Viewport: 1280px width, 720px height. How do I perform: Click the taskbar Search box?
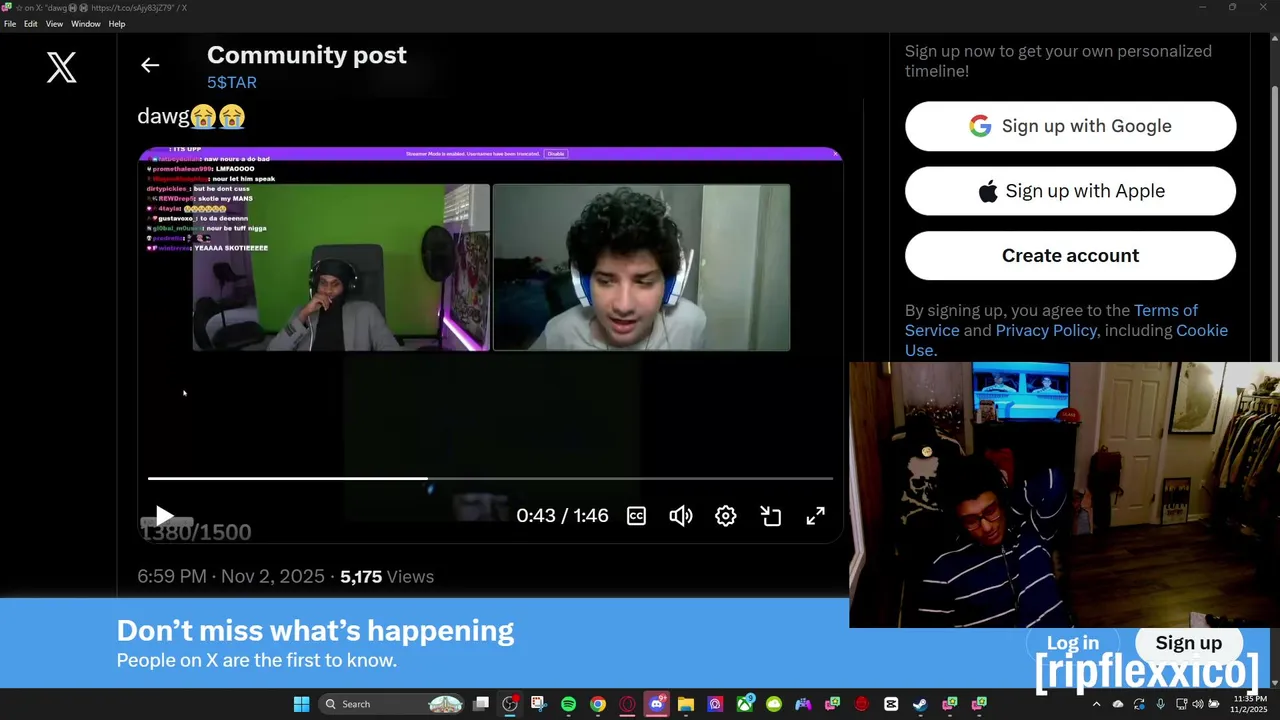tap(392, 704)
